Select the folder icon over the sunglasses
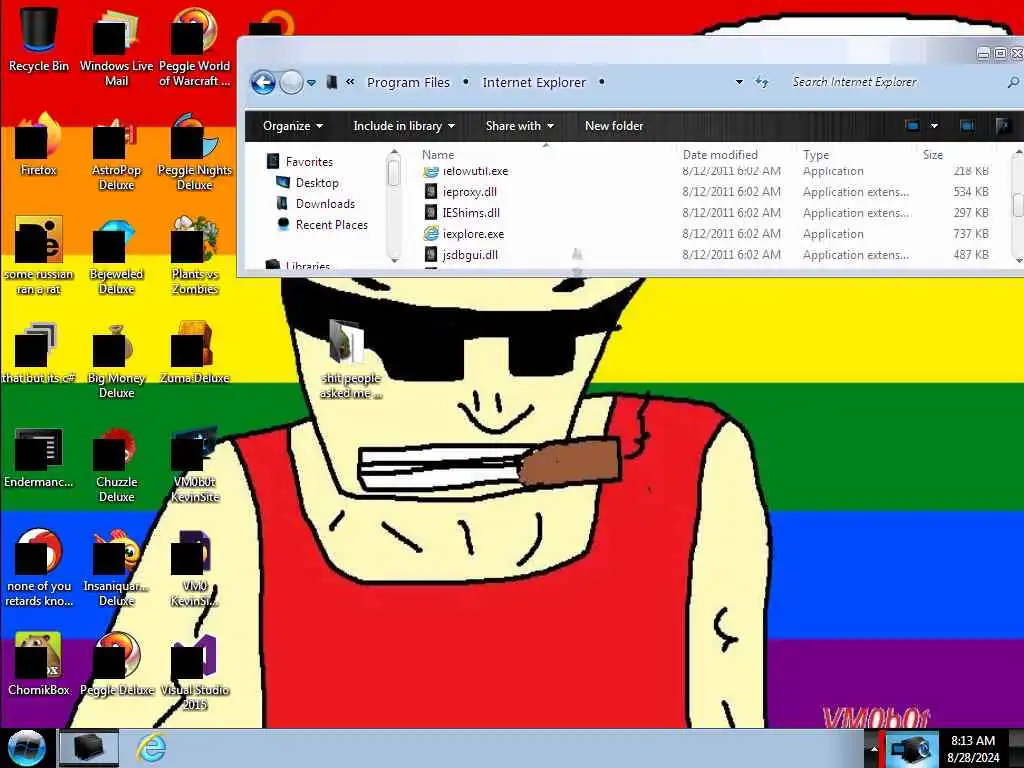This screenshot has height=768, width=1024. [x=349, y=358]
